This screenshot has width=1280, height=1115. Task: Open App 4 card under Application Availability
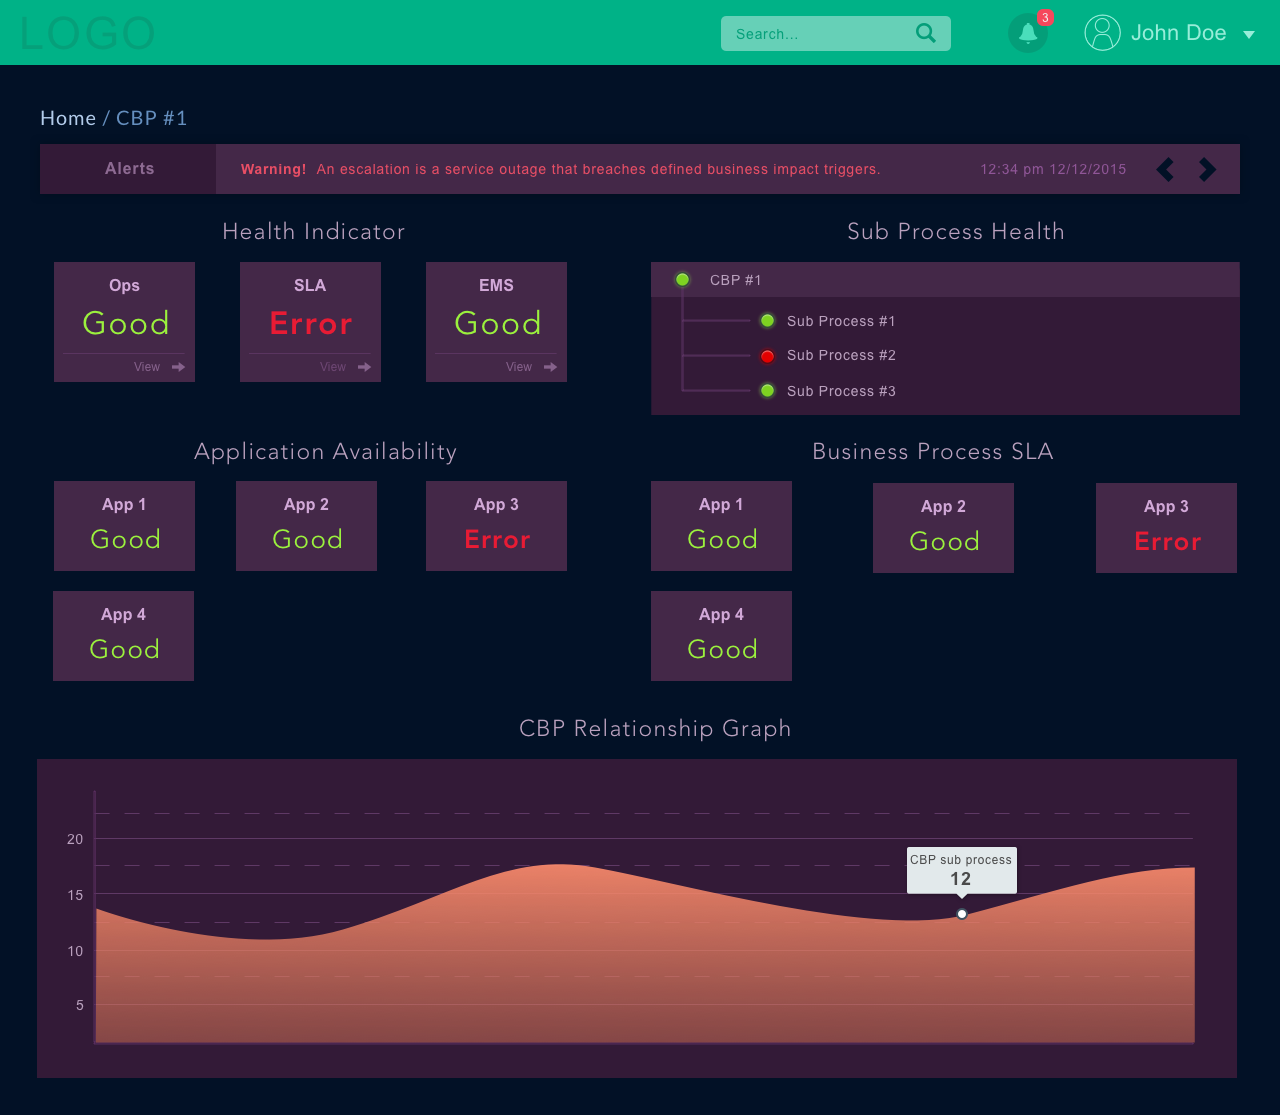(123, 636)
